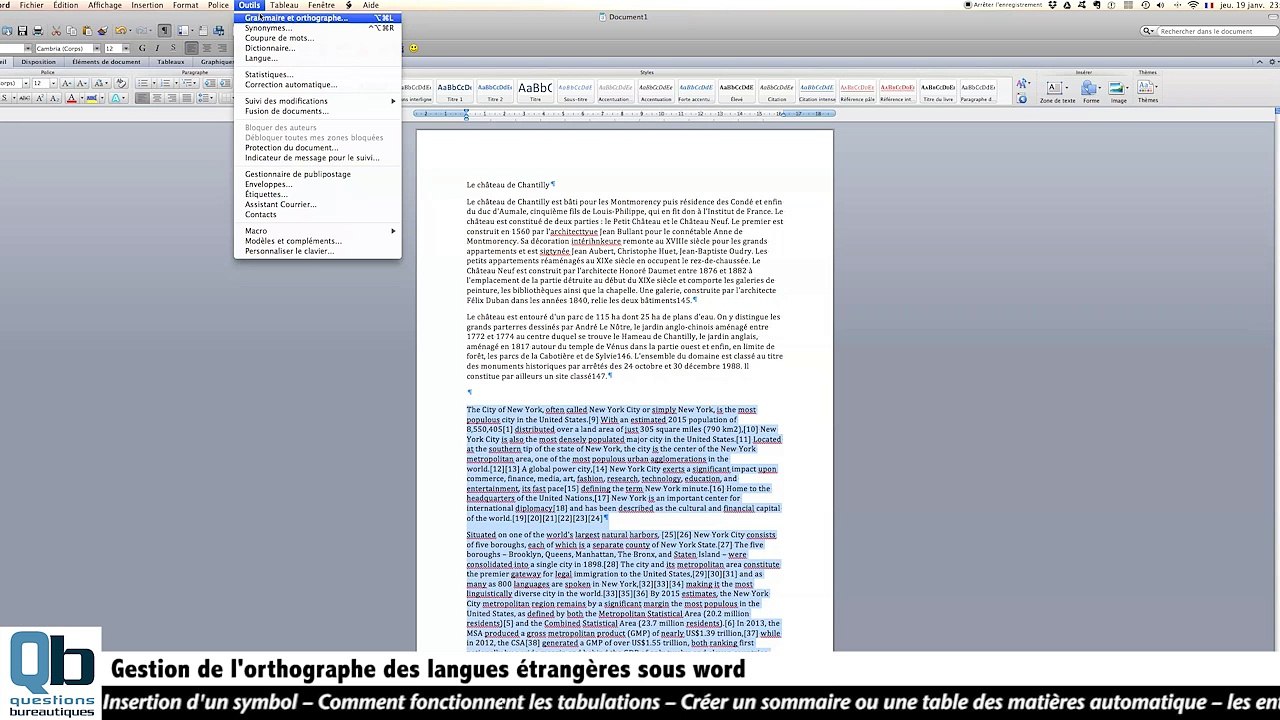Open the Dictionnaire menu entry
Image resolution: width=1280 pixels, height=720 pixels.
318,48
